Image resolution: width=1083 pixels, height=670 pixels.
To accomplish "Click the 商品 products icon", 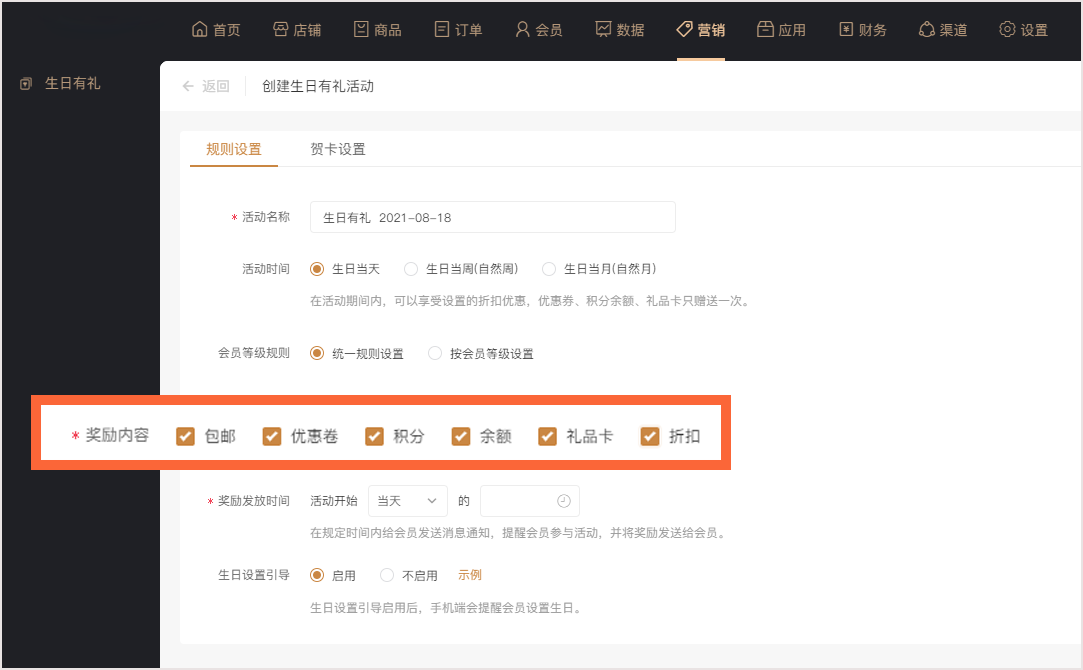I will [x=361, y=29].
